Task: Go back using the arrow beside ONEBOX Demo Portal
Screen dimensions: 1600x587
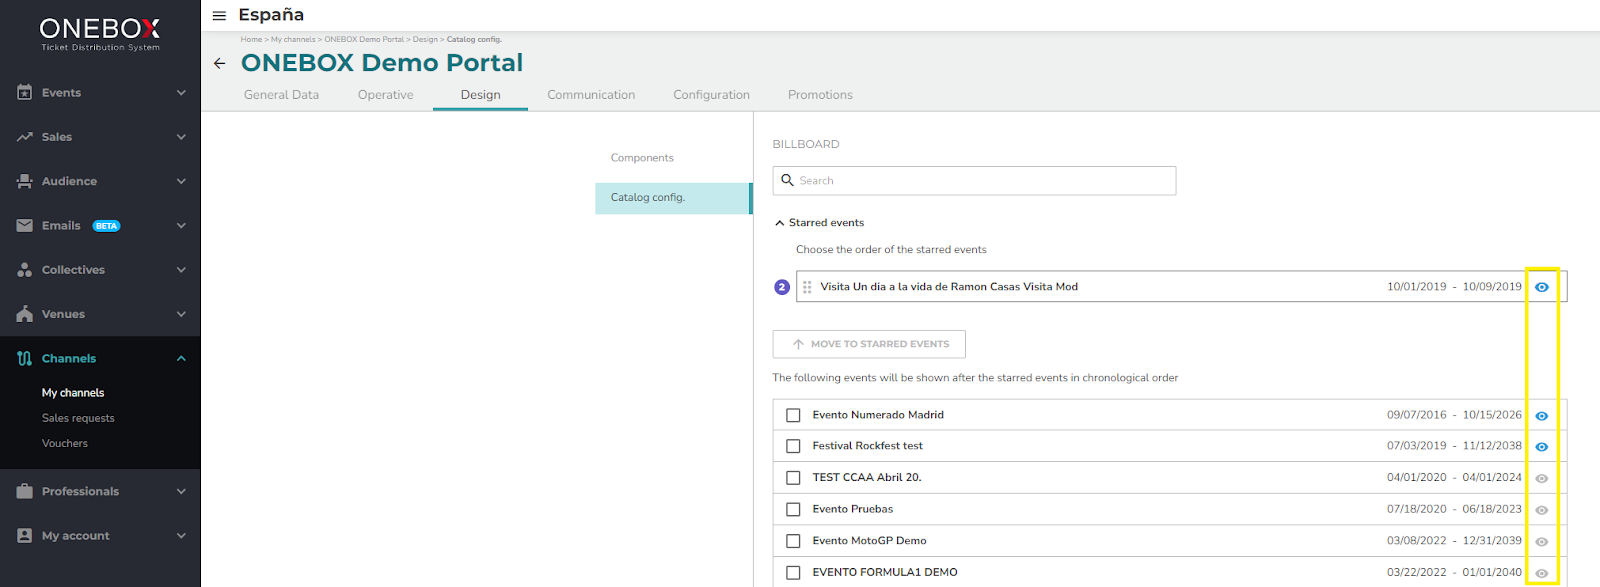Action: (x=219, y=63)
